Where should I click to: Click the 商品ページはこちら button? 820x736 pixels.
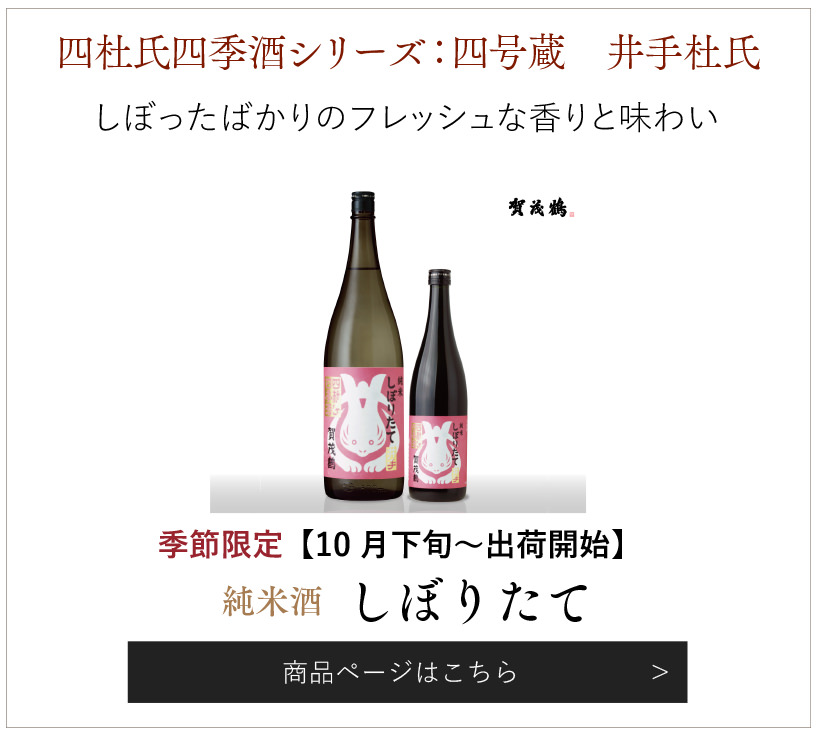407,672
